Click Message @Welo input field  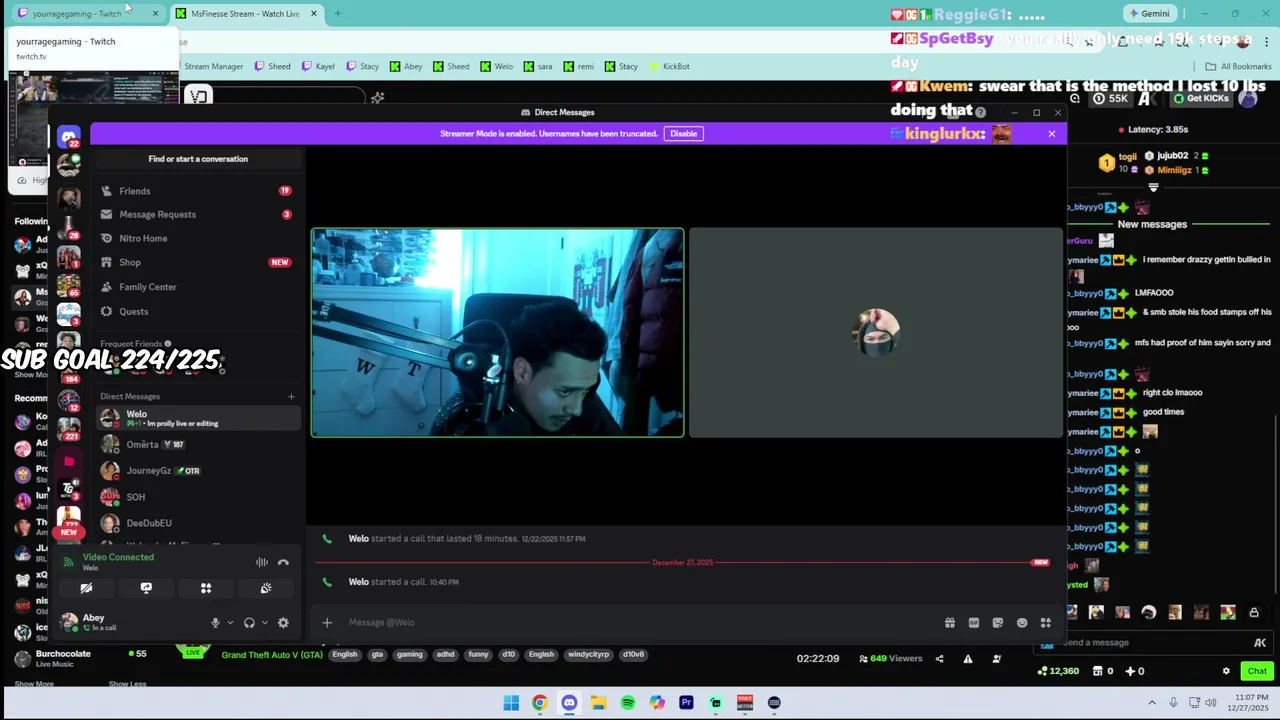[x=640, y=622]
